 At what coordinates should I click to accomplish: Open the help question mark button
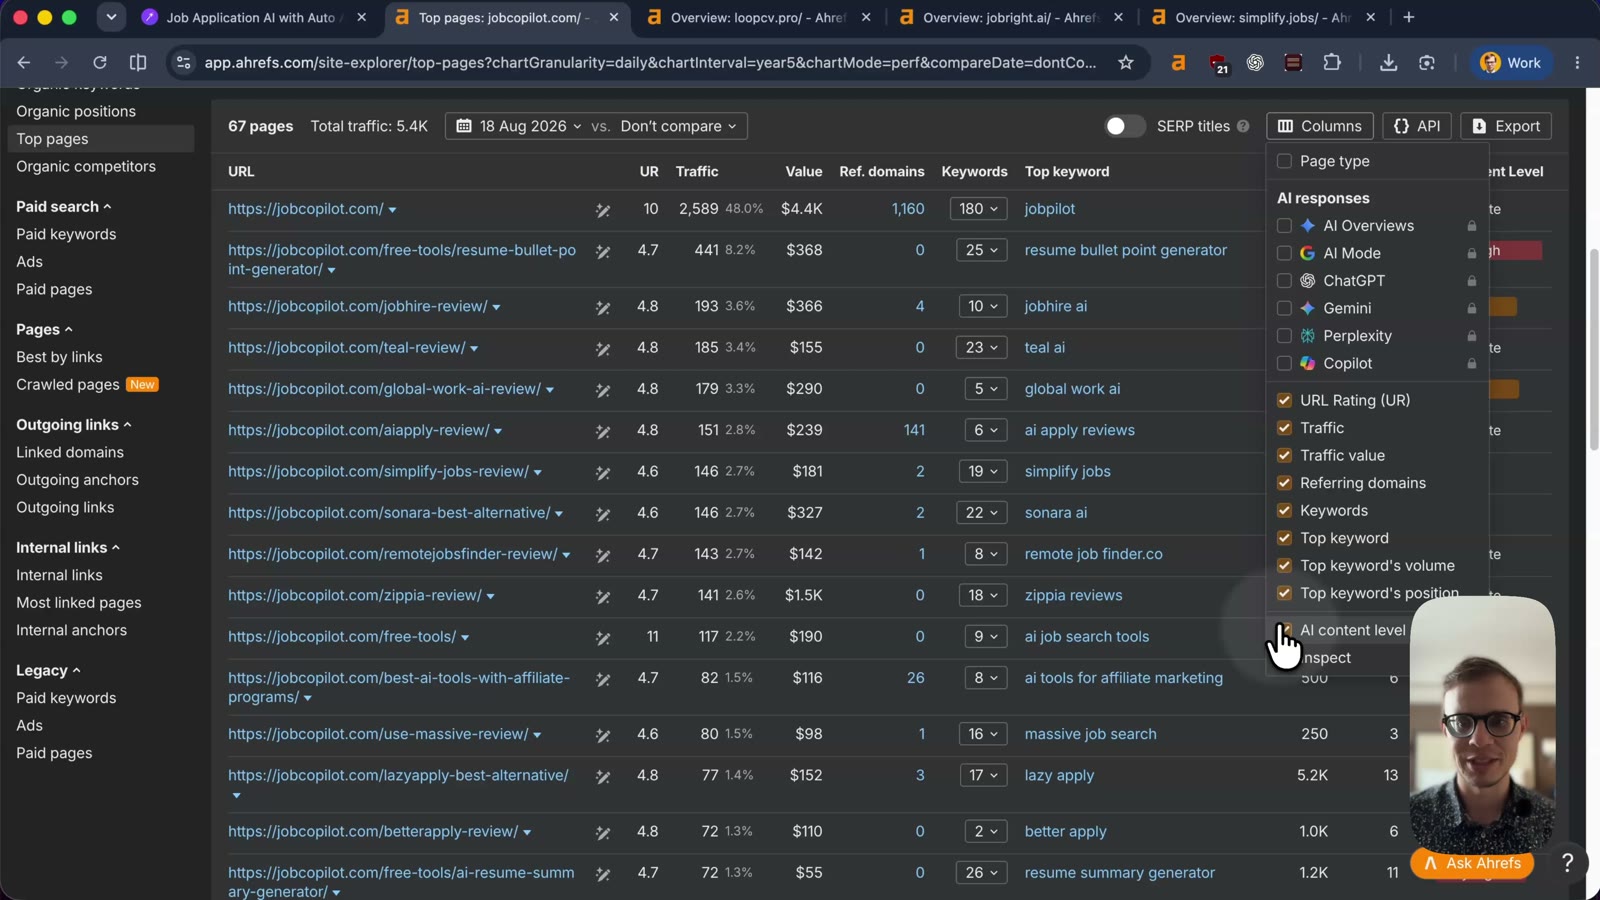pyautogui.click(x=1567, y=862)
